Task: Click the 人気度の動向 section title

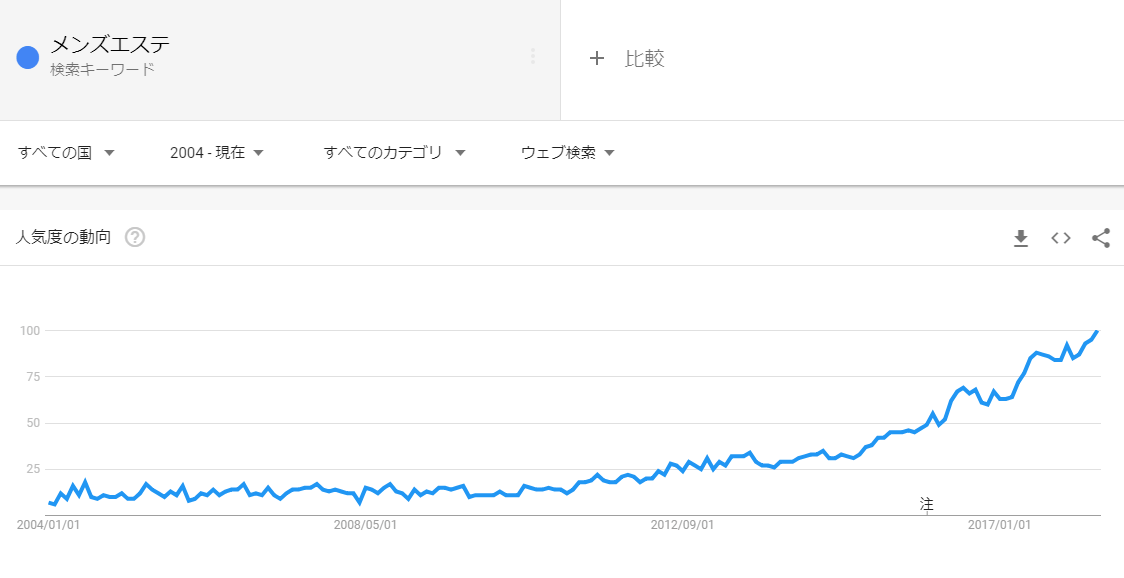Action: [64, 237]
